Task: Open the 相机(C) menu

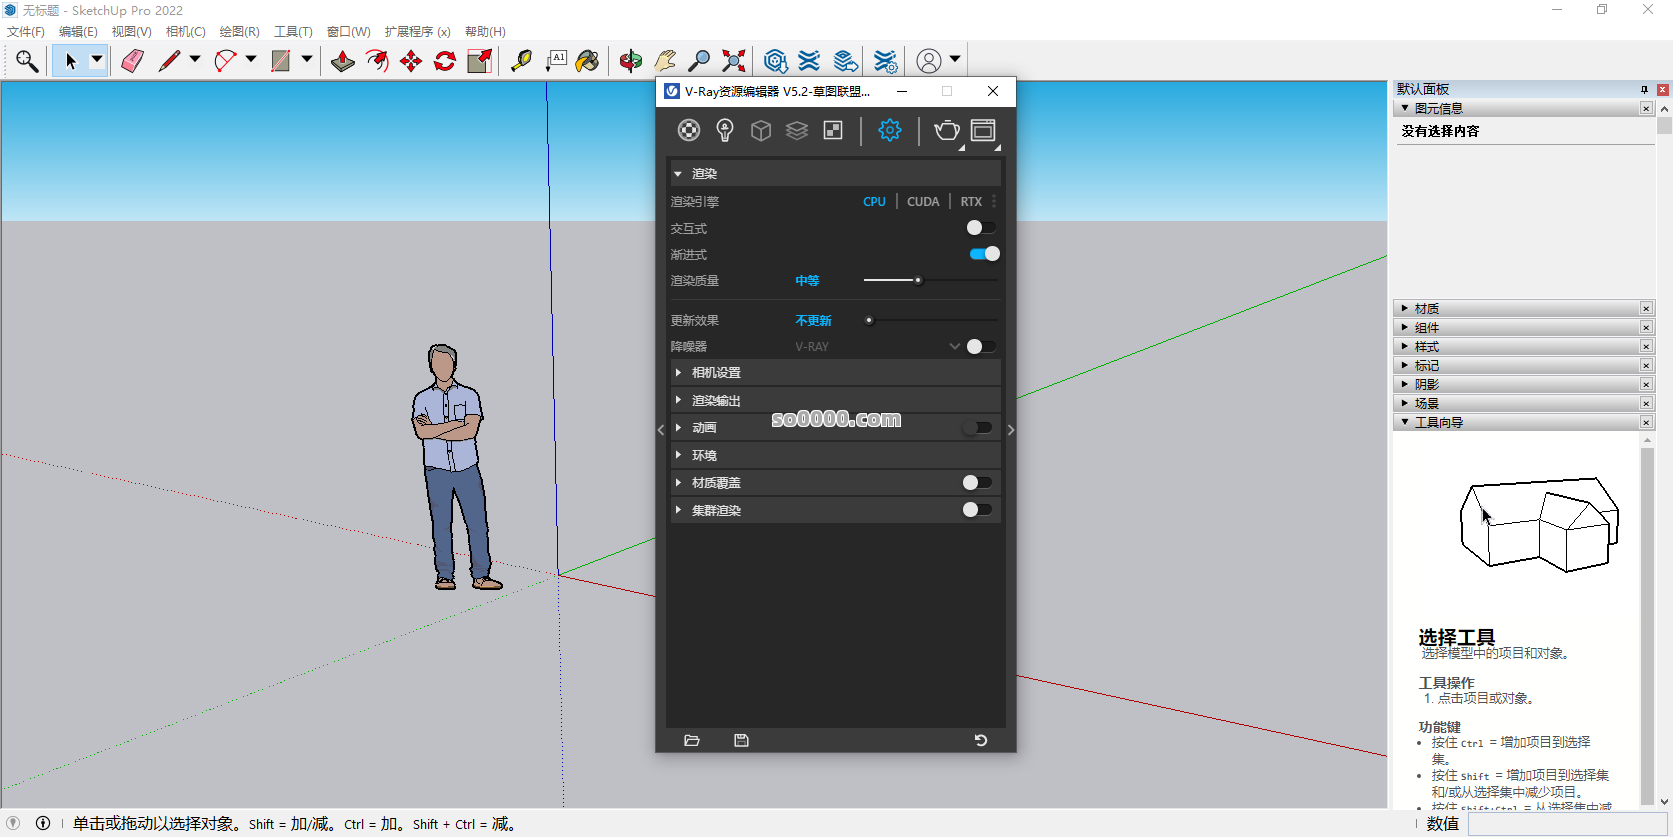Action: 186,32
